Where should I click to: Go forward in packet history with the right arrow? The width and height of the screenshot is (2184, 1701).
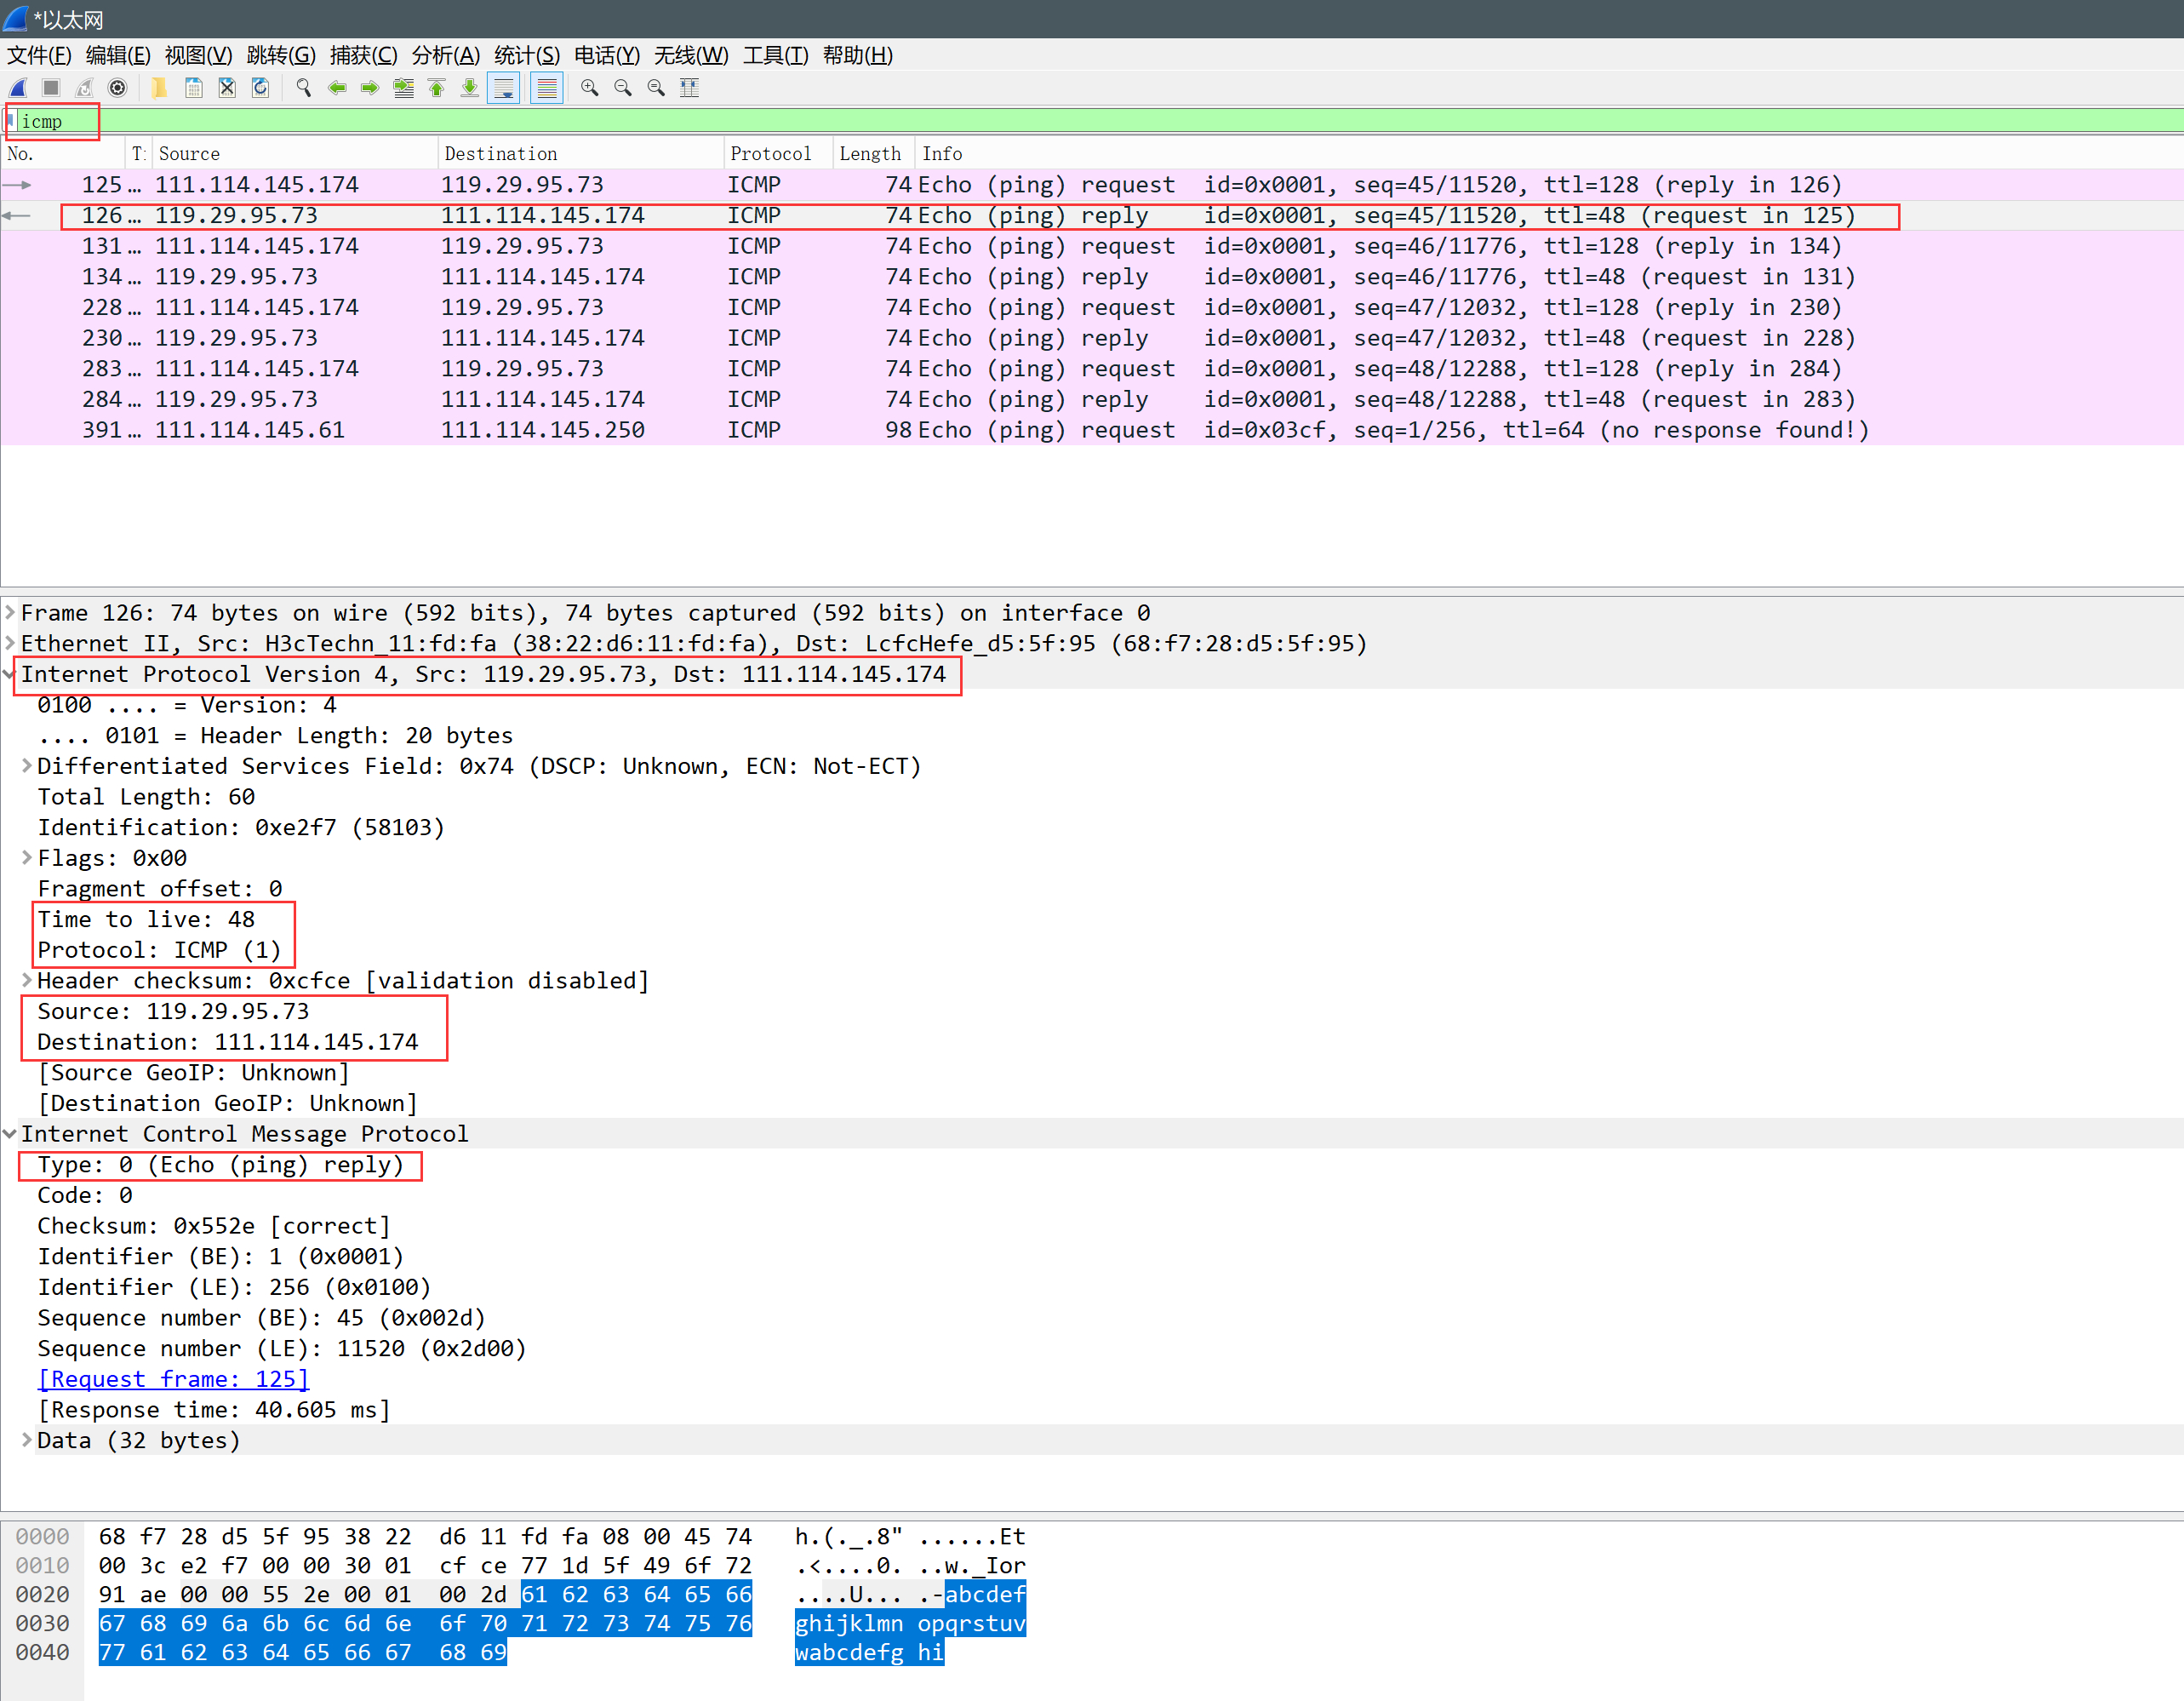[370, 88]
